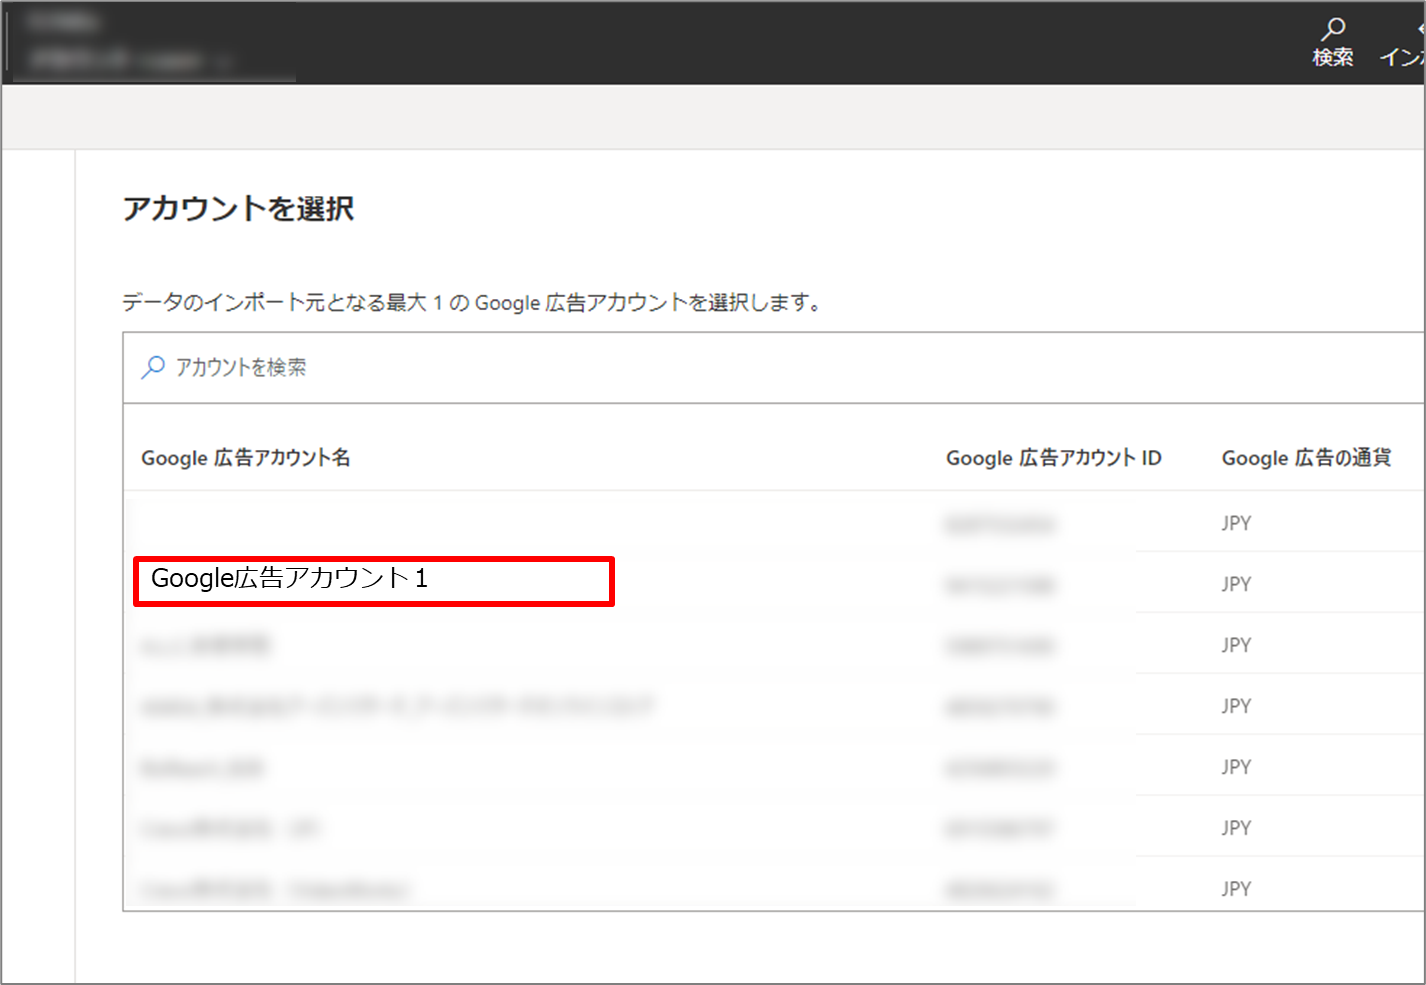Select the last visible account row in list

[275, 889]
